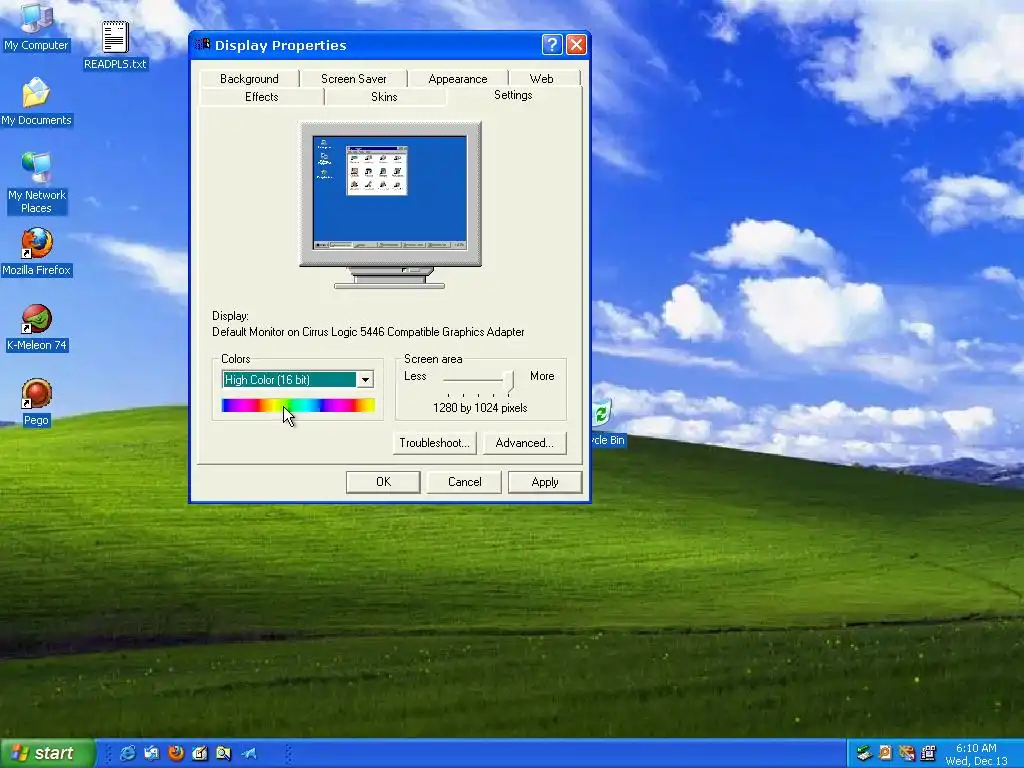Open the Colors dropdown arrow

(365, 379)
